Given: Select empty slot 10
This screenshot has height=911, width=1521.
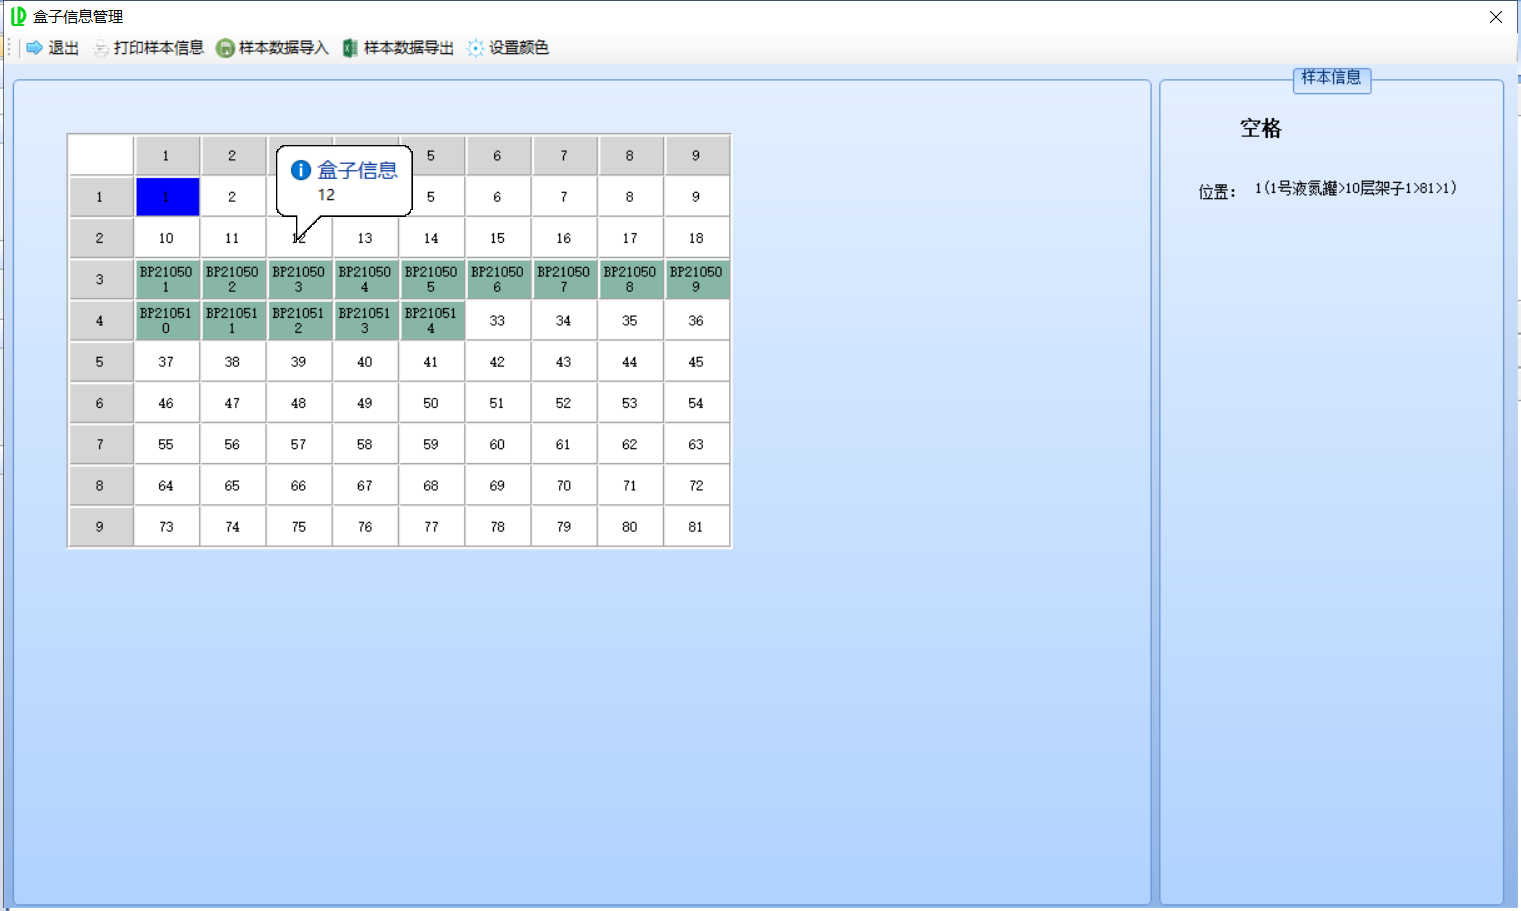Looking at the screenshot, I should point(167,238).
